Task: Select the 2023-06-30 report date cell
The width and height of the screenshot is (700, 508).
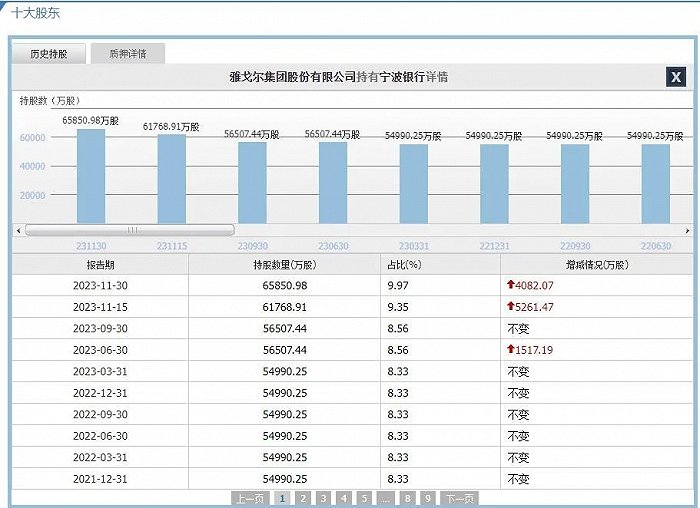Action: pos(100,350)
